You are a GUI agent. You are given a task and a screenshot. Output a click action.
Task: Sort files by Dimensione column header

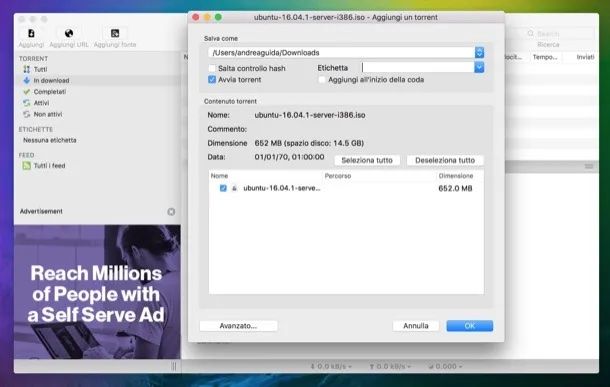tap(456, 176)
